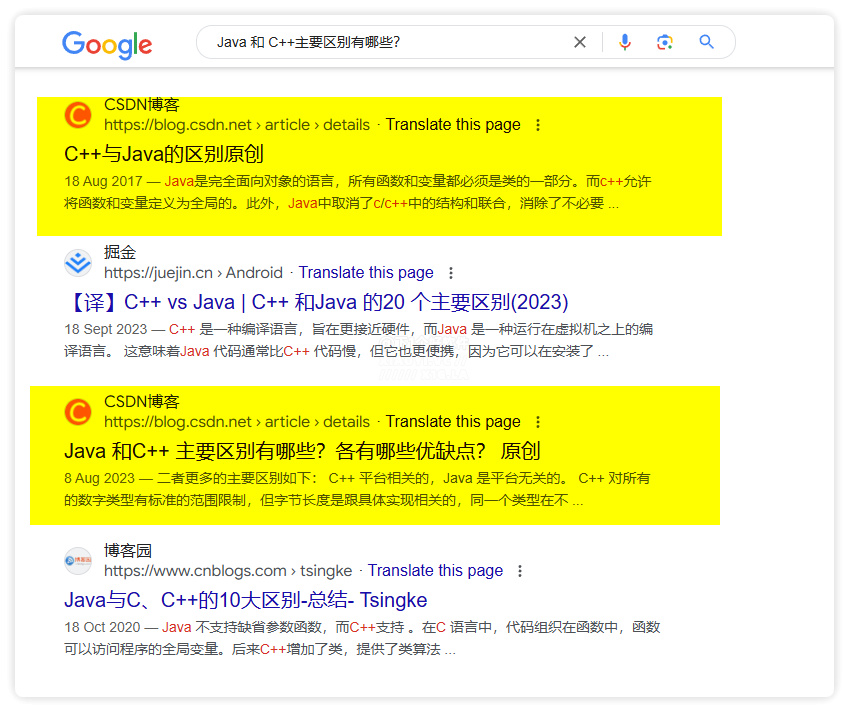Screen dimensions: 849x712
Task: Translate this page for the 8 Aug 2023 CSDN result
Action: pyautogui.click(x=453, y=421)
